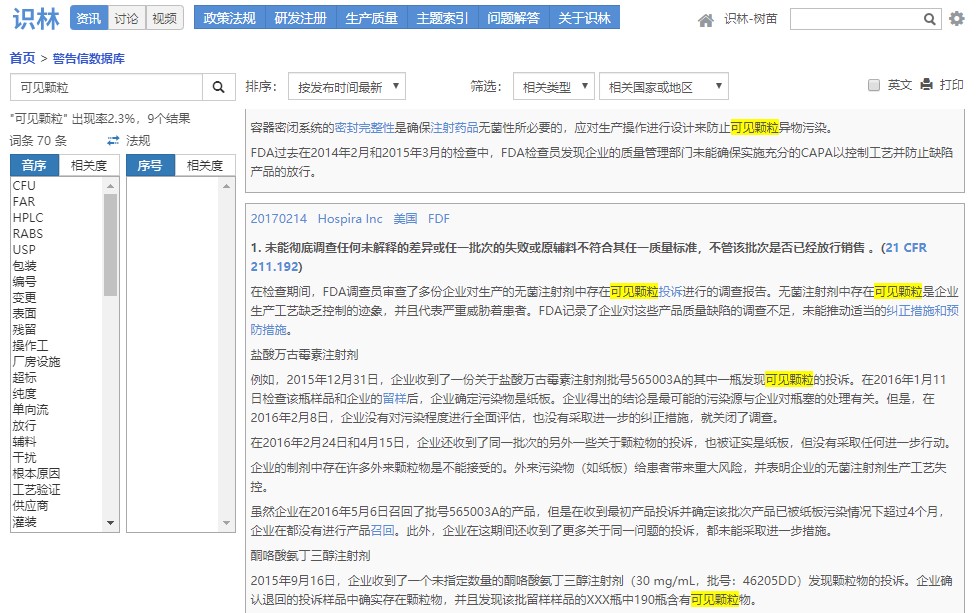
Task: Click swap arrows icon next to 法规
Action: (113, 141)
